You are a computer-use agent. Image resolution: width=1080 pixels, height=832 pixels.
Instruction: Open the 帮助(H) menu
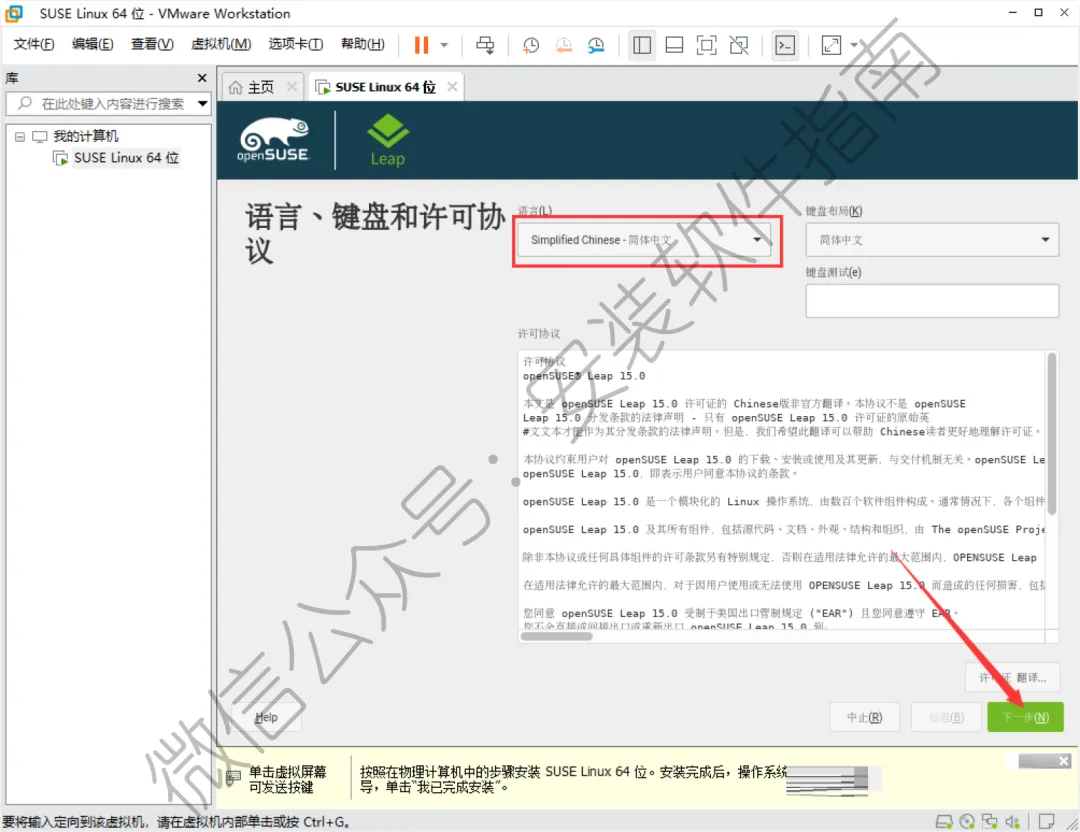(x=362, y=44)
